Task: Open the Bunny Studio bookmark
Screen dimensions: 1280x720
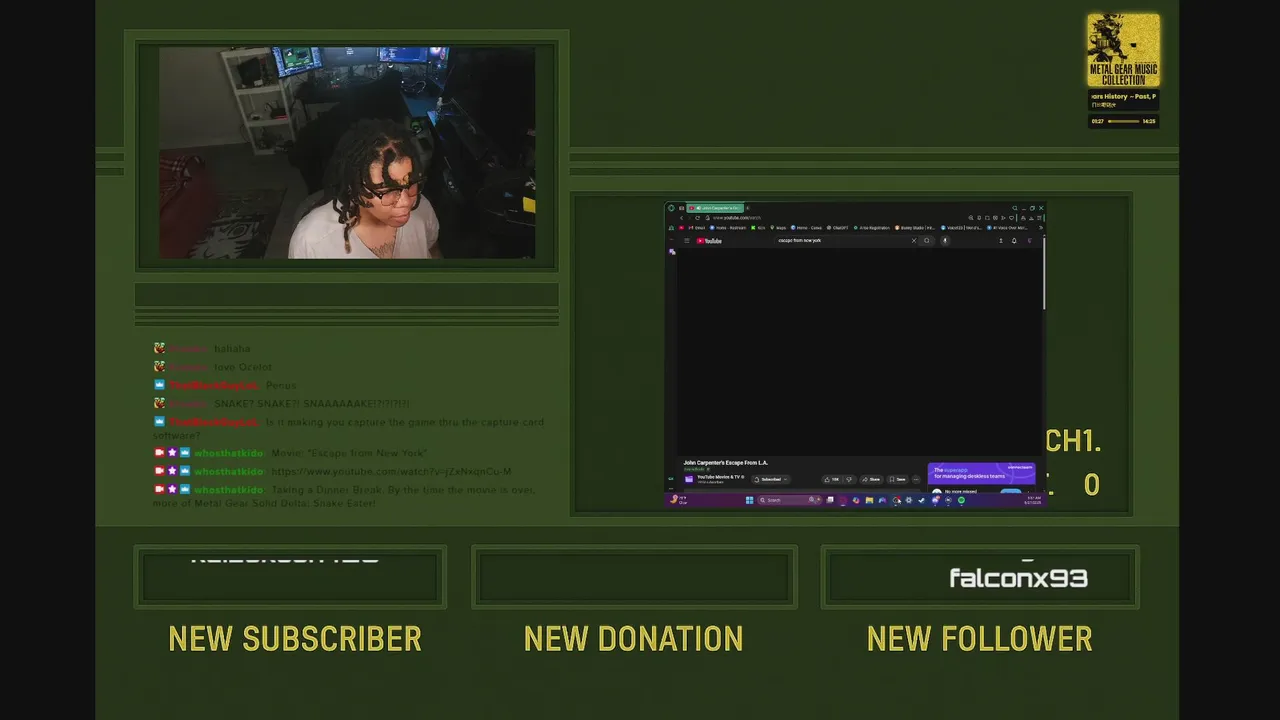Action: point(915,228)
